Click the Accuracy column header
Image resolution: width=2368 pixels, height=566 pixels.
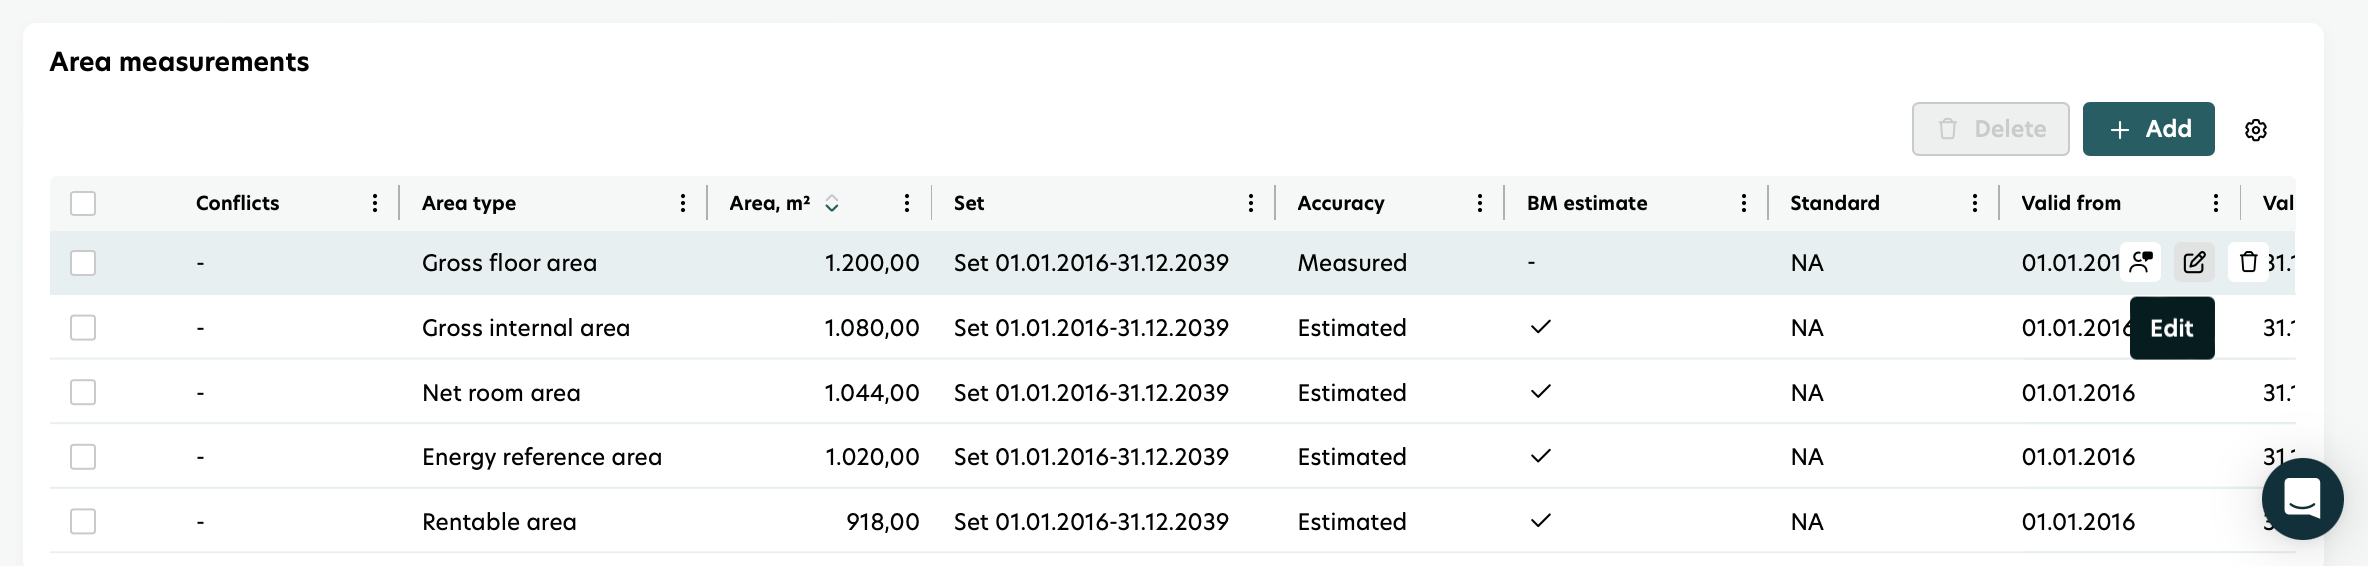1341,203
